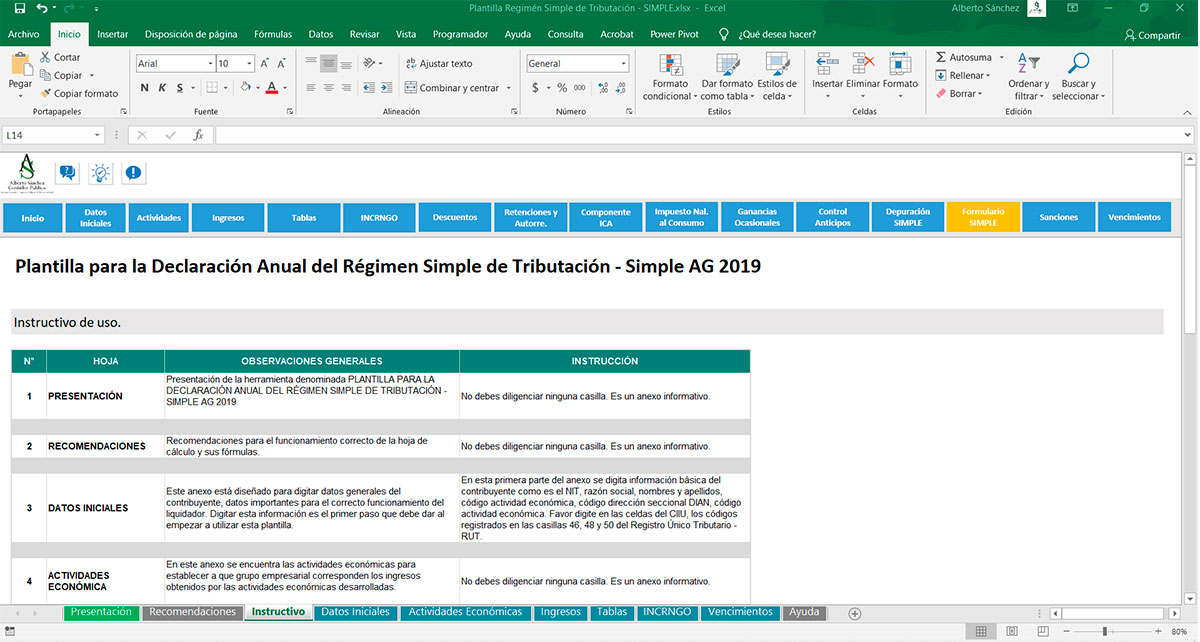
Task: Click the percent style icon
Action: pos(562,88)
